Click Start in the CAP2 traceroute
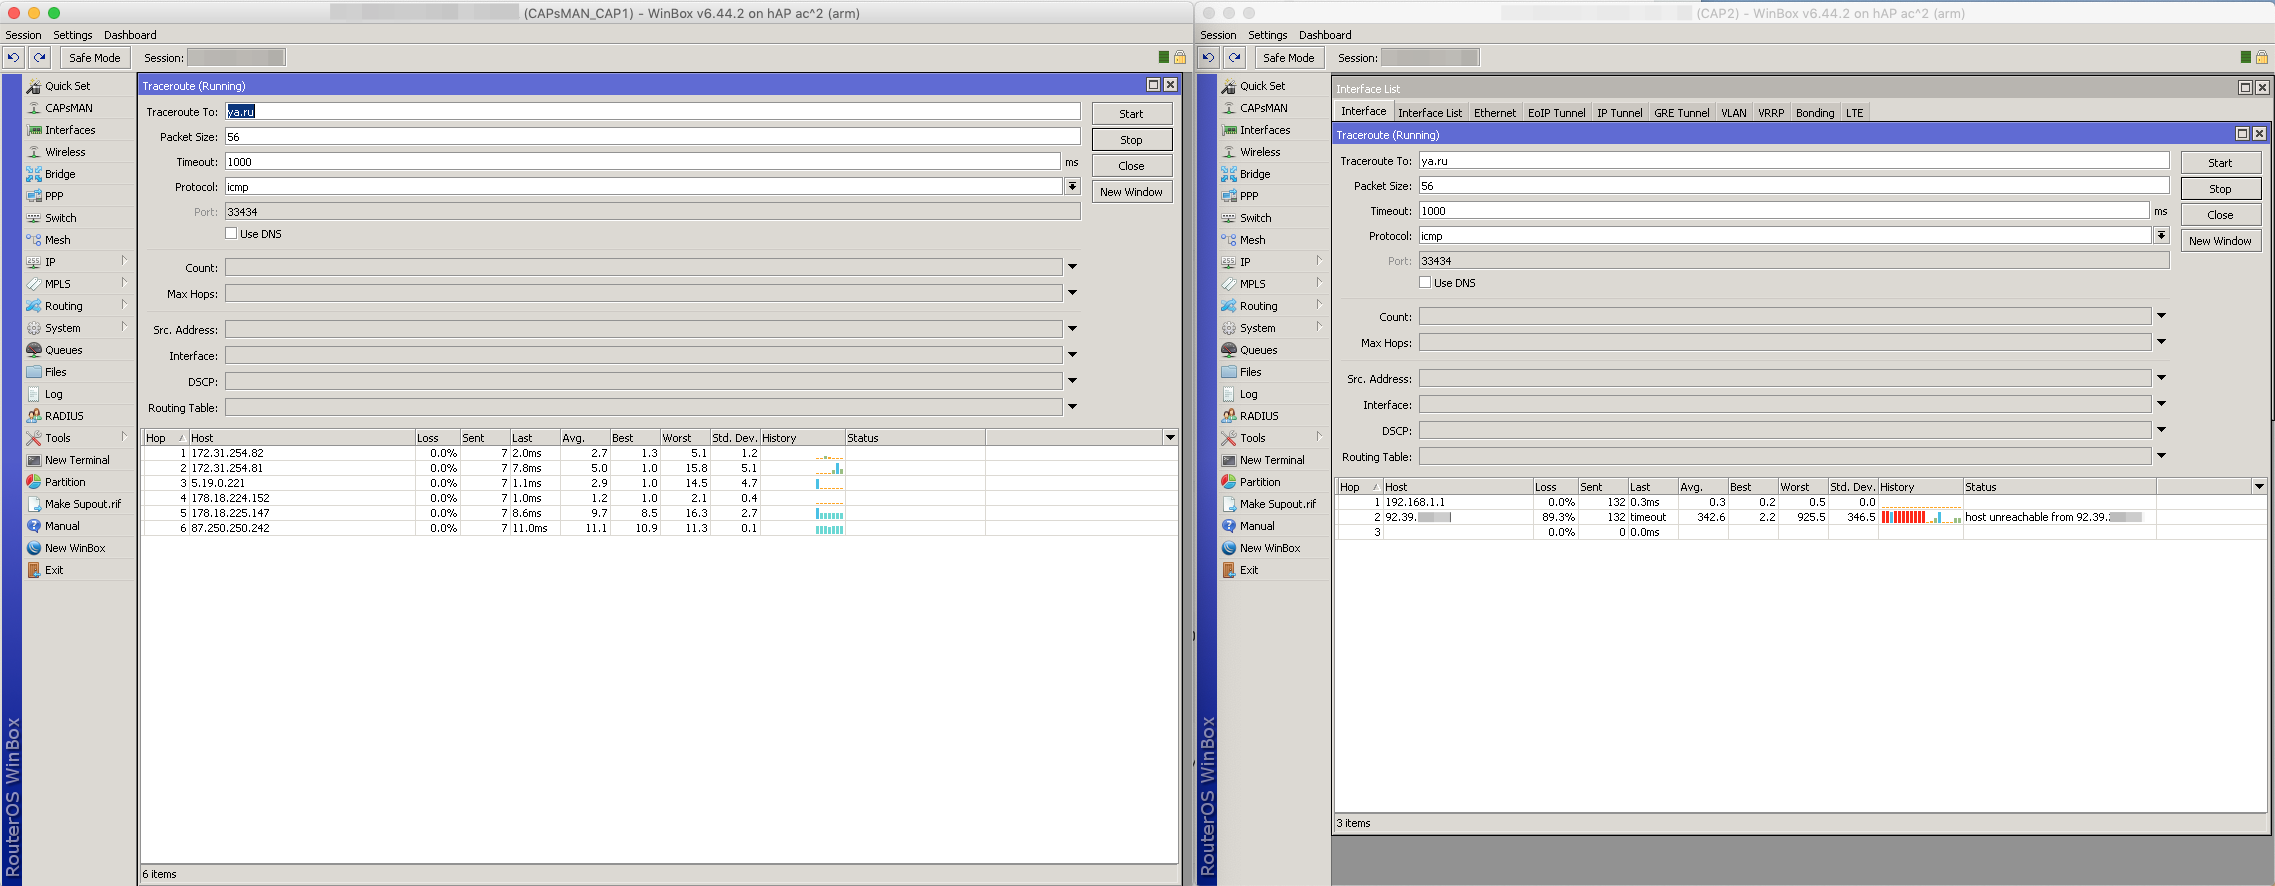The height and width of the screenshot is (886, 2275). coord(2220,163)
